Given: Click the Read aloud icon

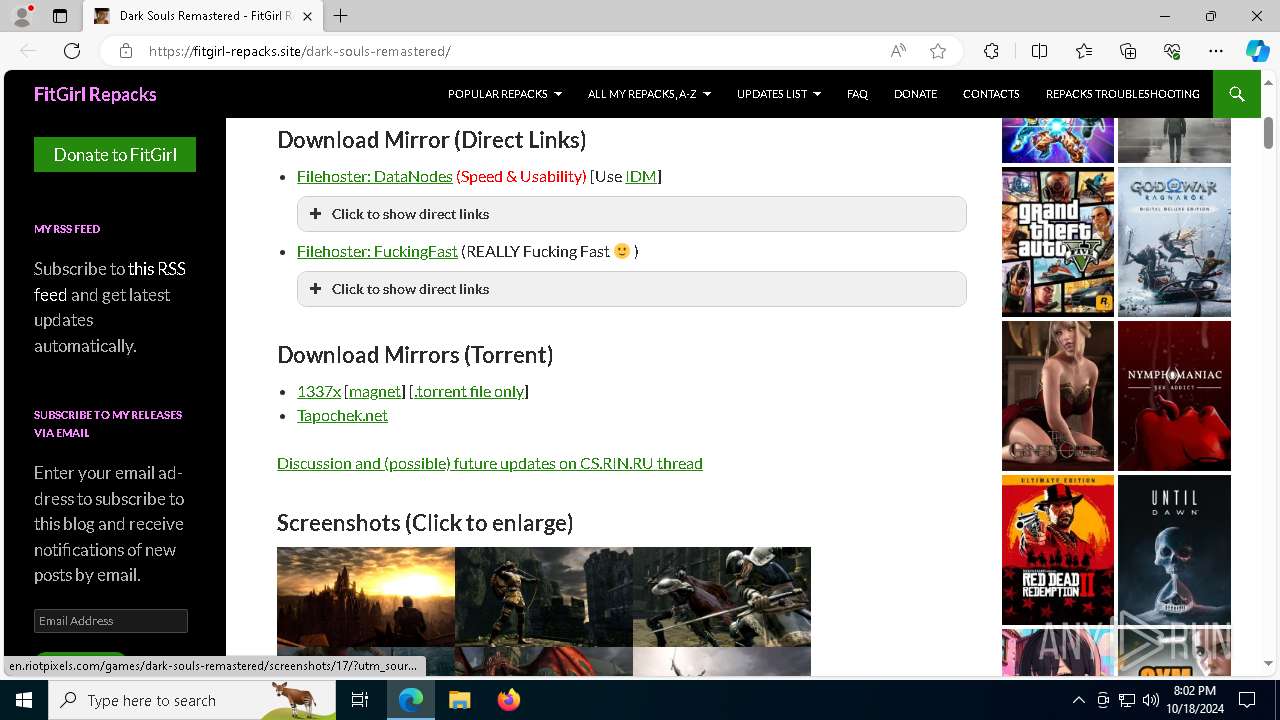Looking at the screenshot, I should (x=898, y=51).
